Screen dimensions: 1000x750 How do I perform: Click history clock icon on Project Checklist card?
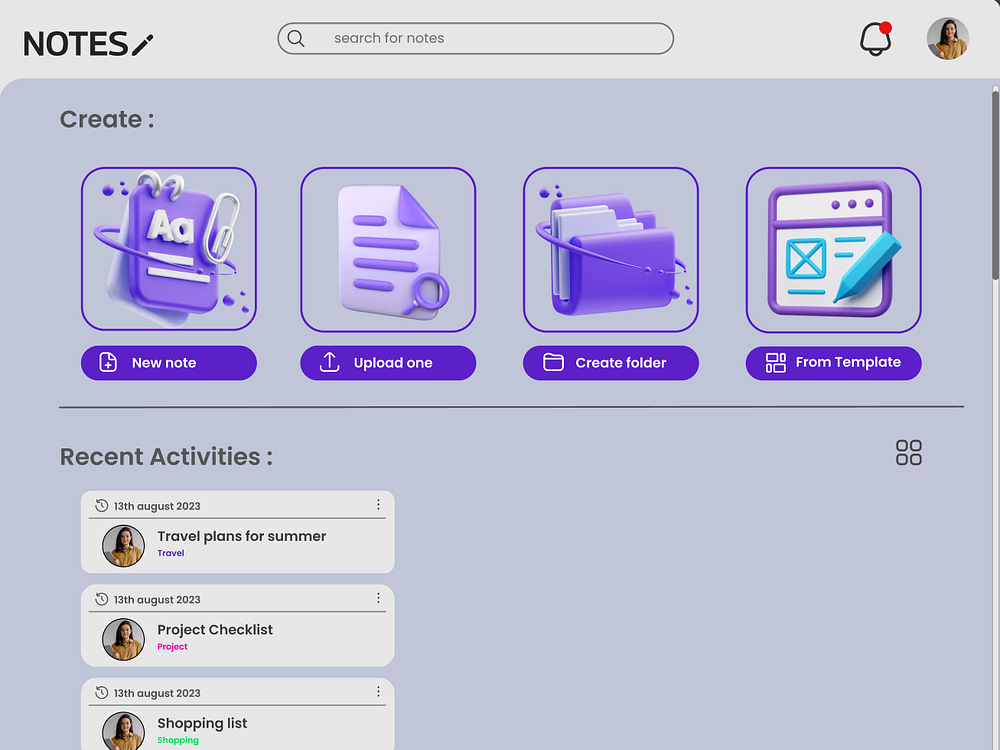click(101, 599)
